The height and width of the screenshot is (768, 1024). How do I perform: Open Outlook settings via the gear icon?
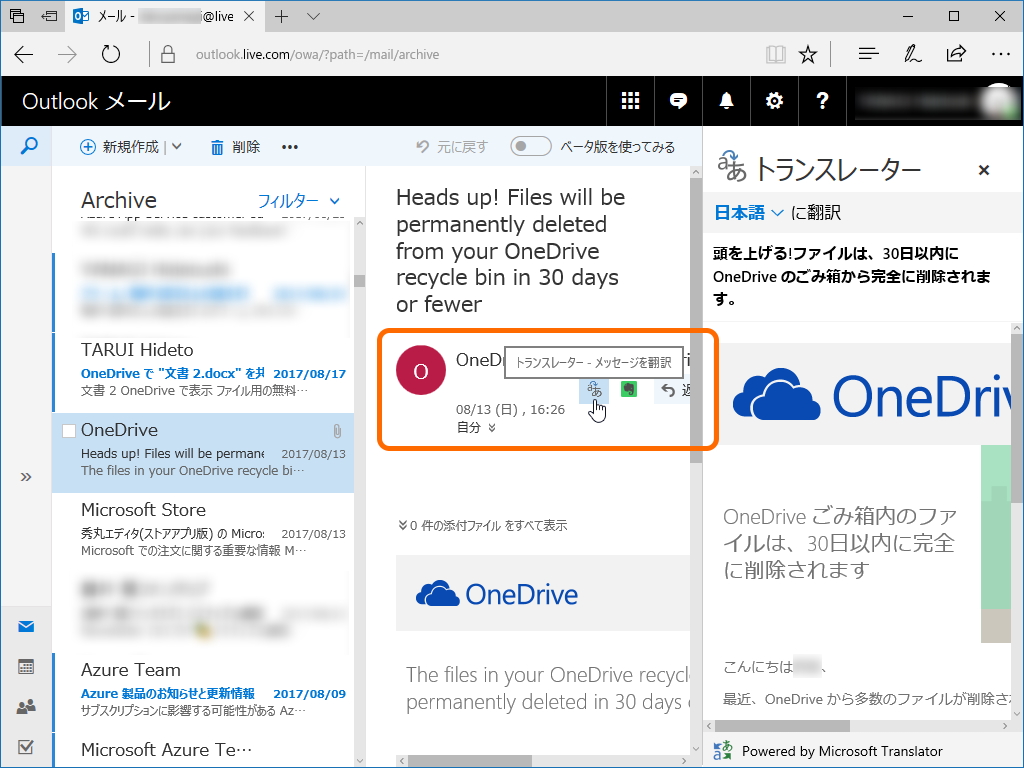tap(774, 101)
